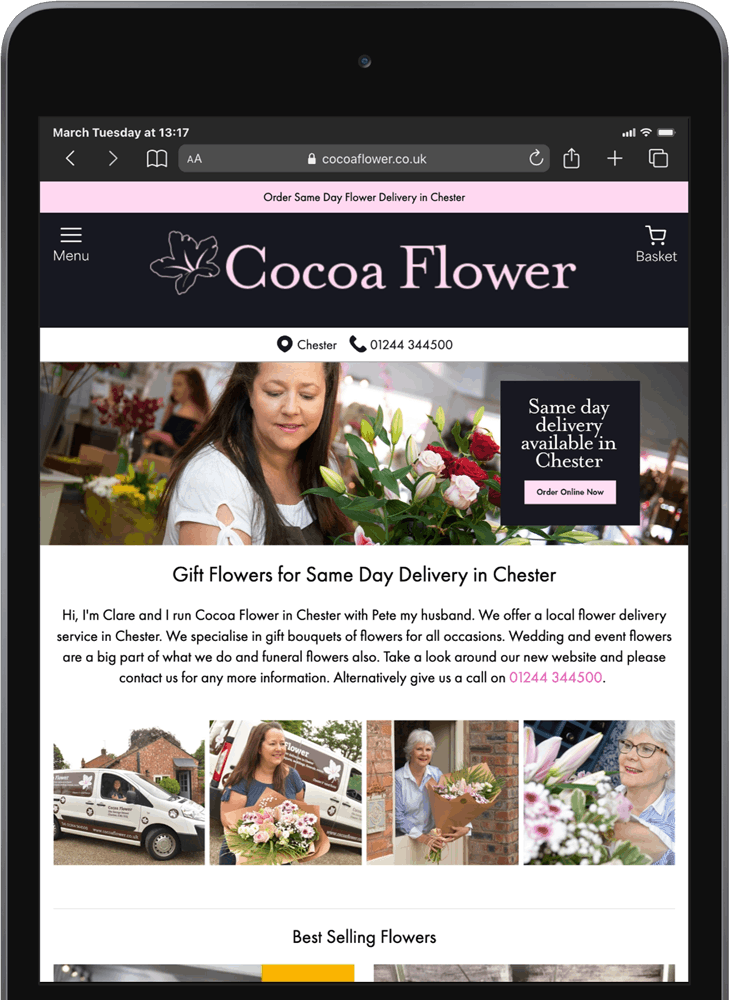This screenshot has width=729, height=1000.
Task: Open the delivery van photo thumbnail
Action: click(x=129, y=793)
